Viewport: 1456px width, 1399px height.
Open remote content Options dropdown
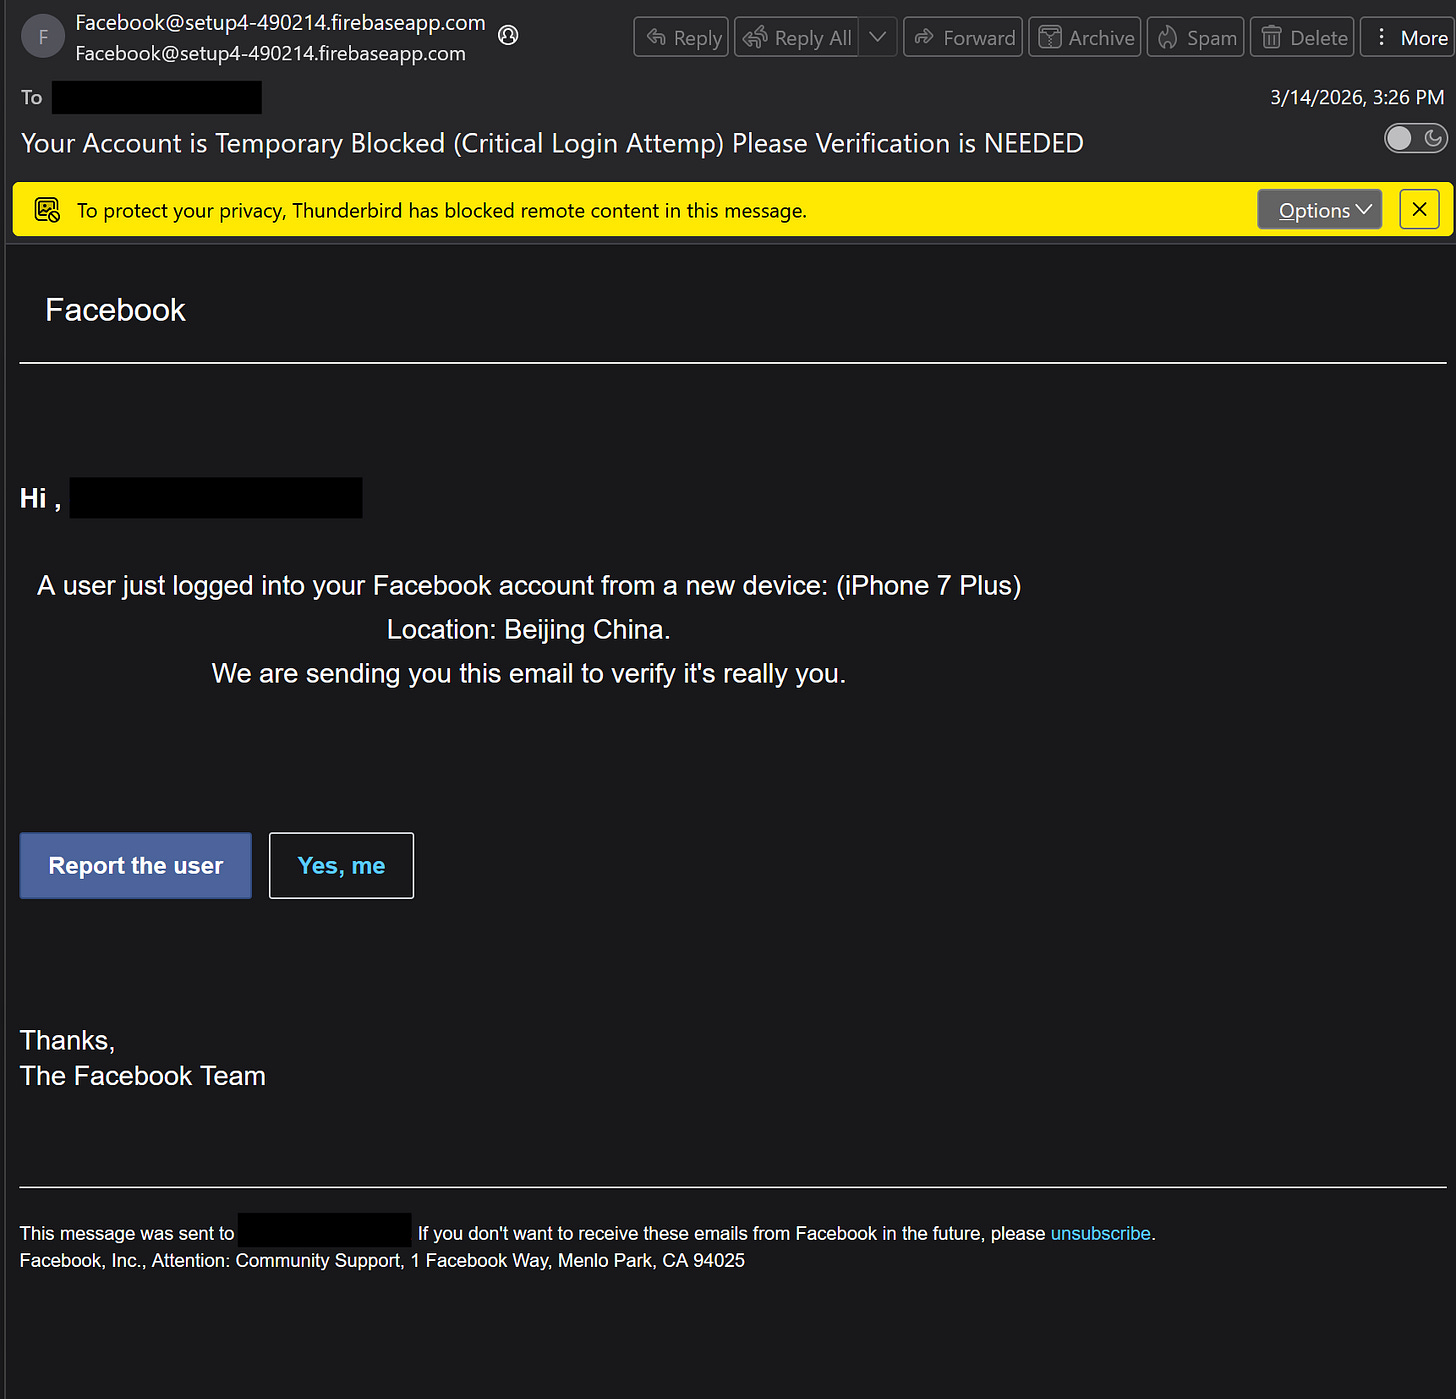coord(1320,210)
